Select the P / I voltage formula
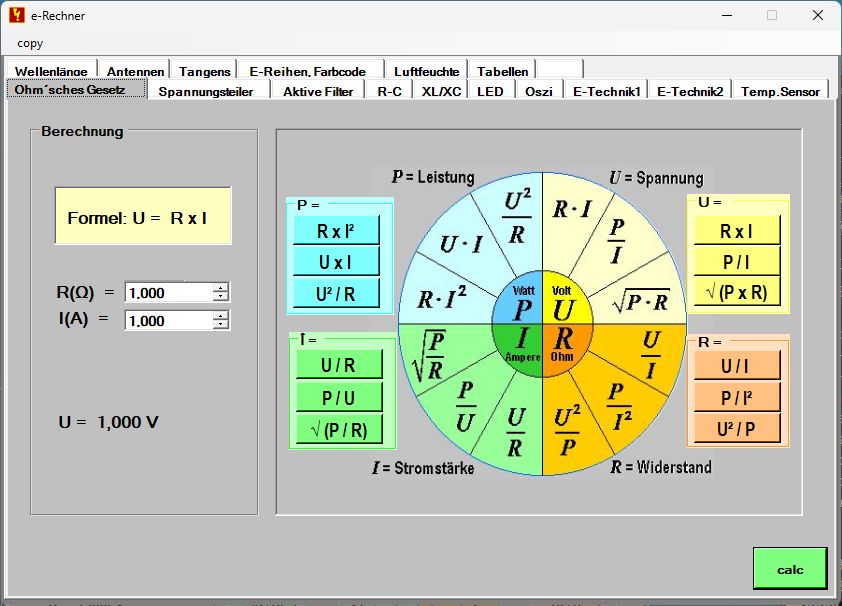Screen dimensions: 842x606 tap(737, 262)
